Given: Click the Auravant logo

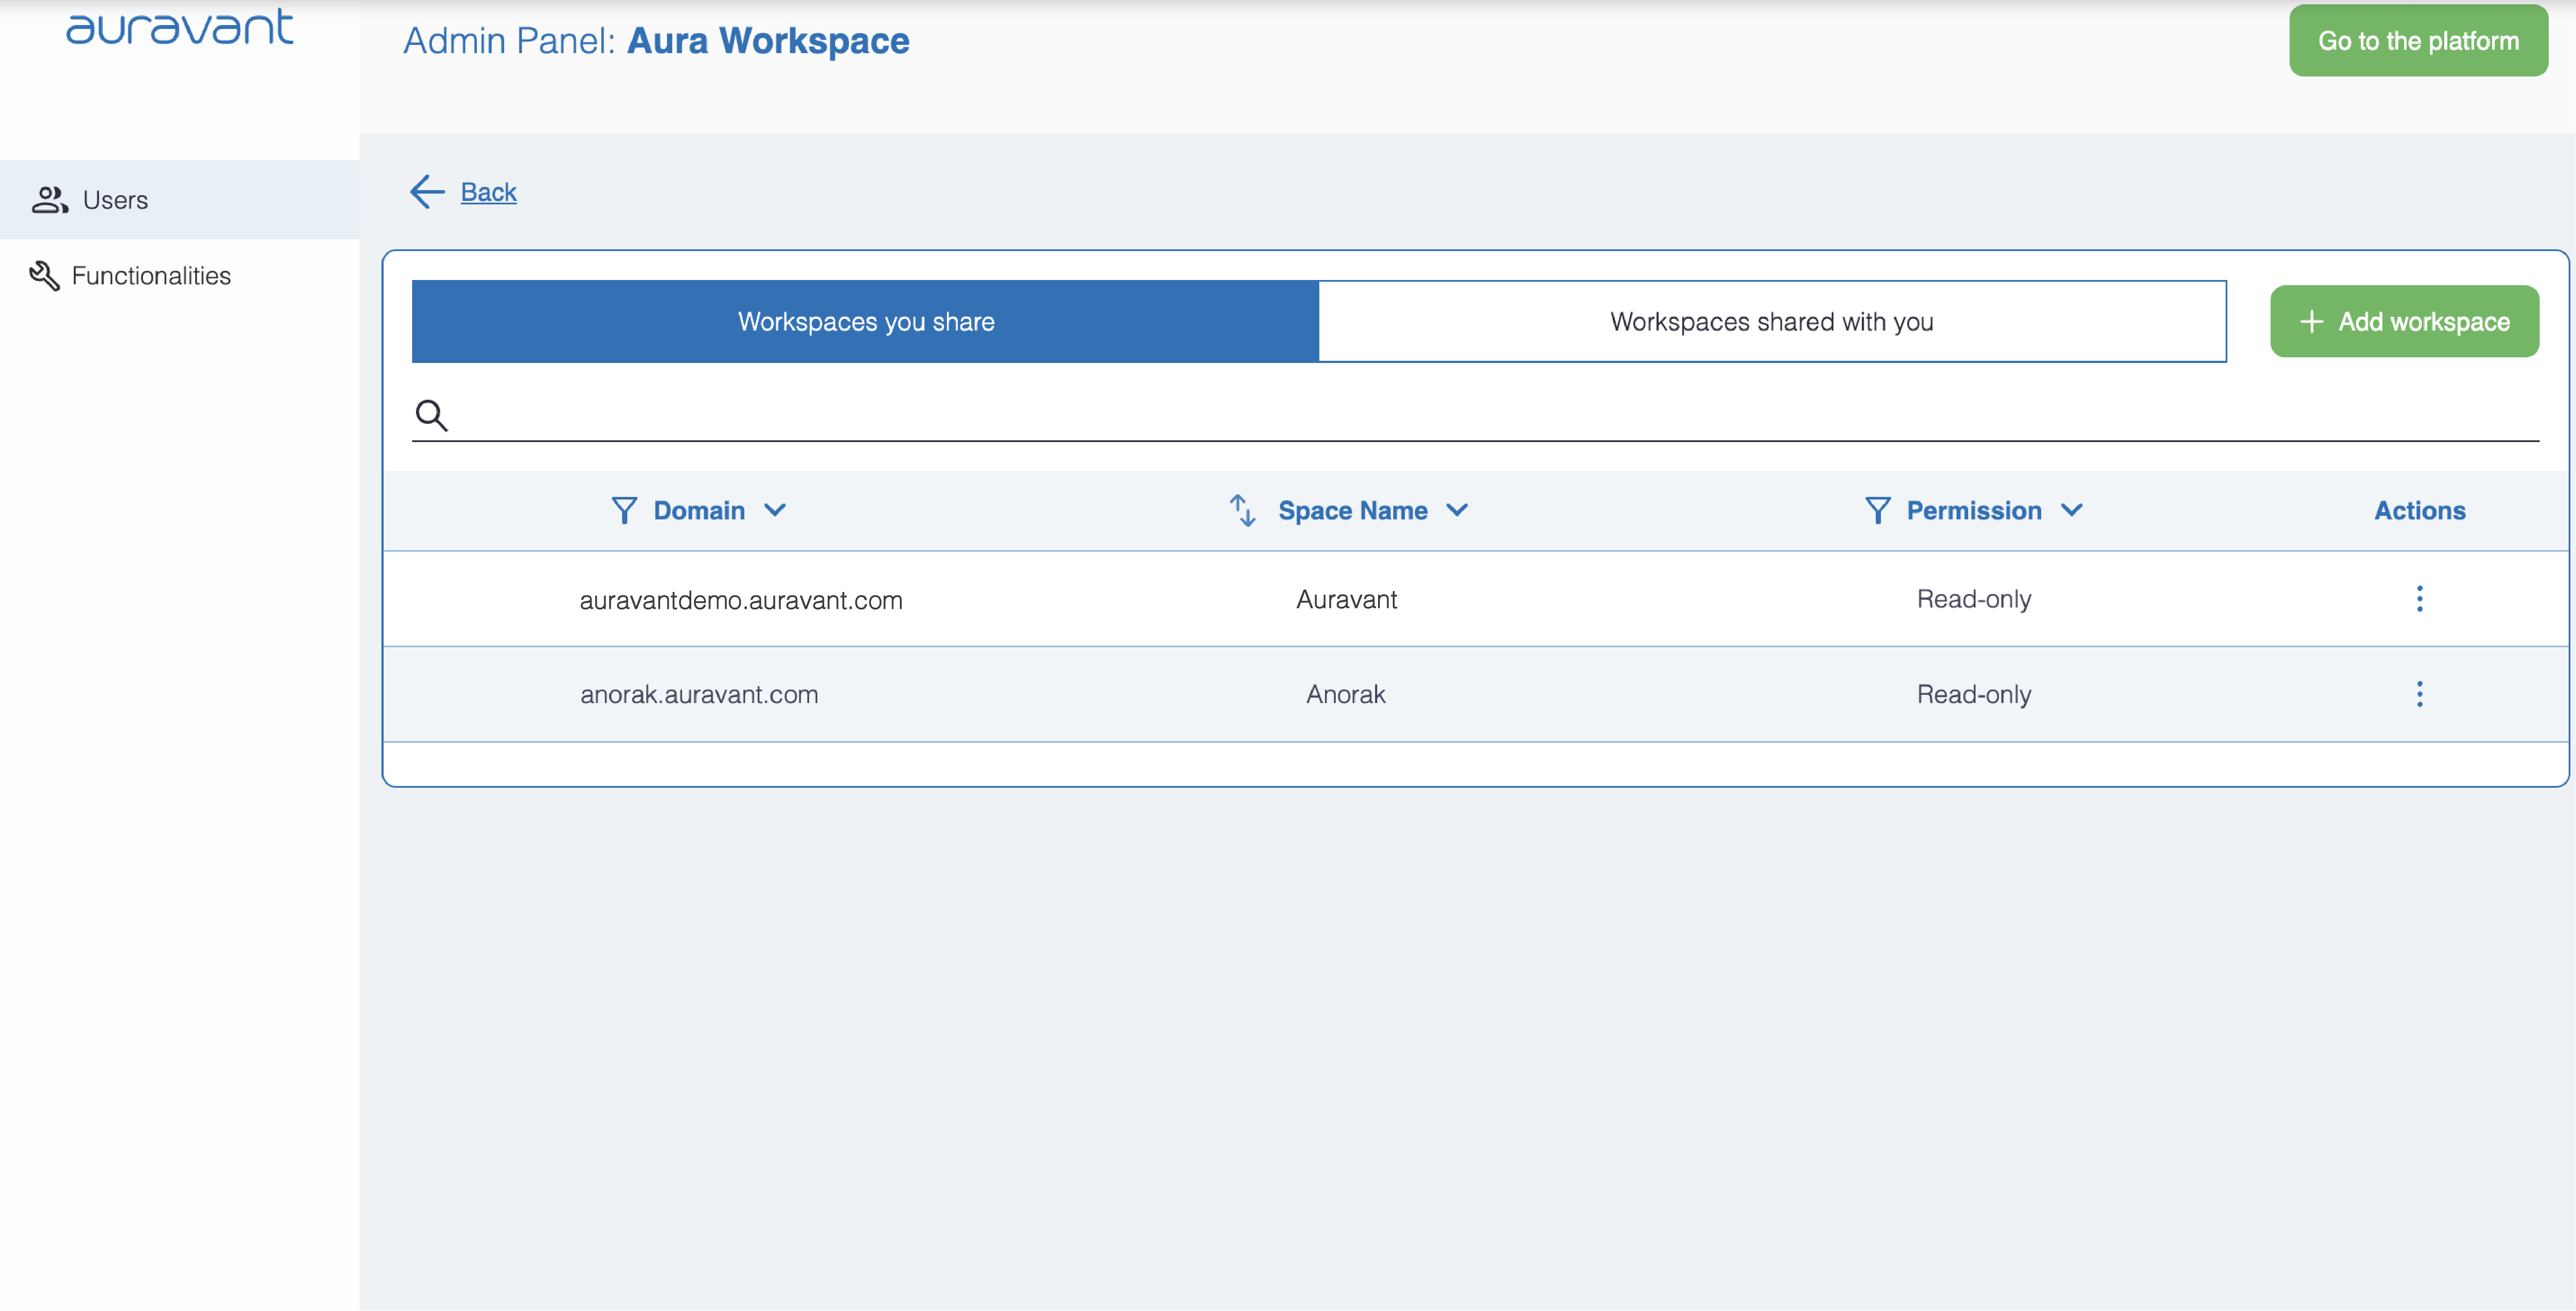Looking at the screenshot, I should tap(180, 27).
